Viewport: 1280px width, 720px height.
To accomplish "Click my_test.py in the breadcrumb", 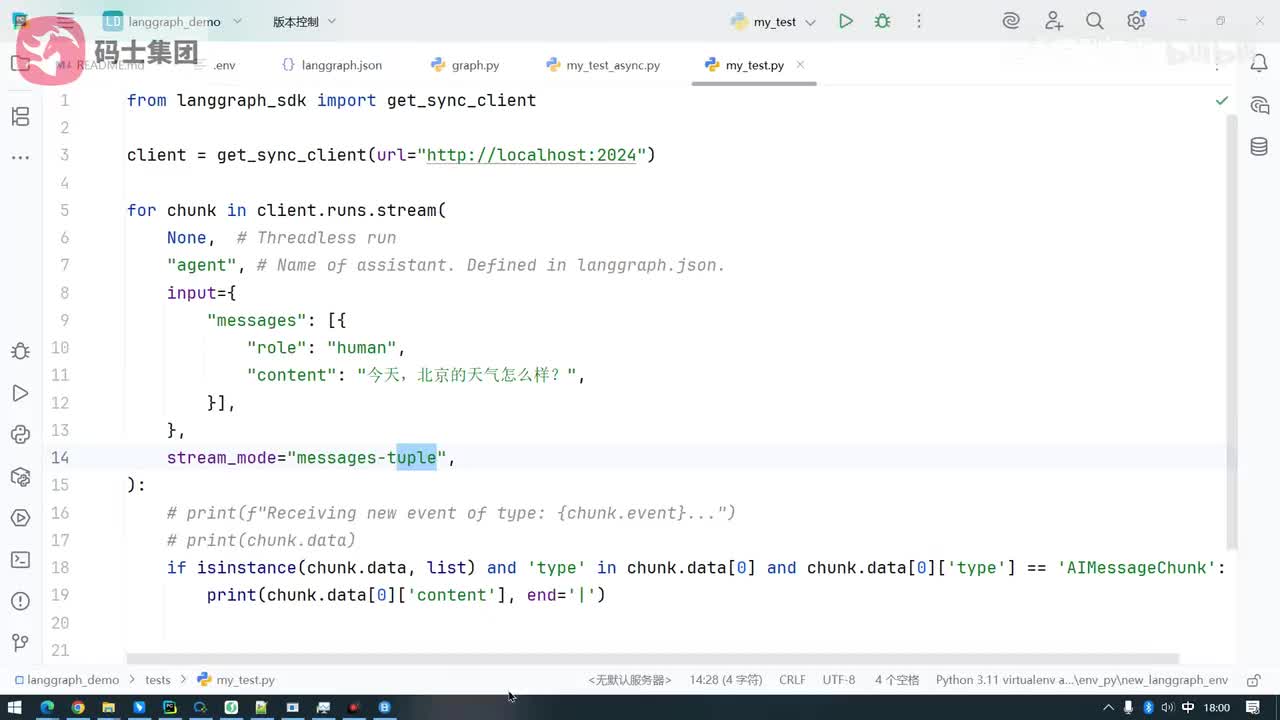I will 236,680.
